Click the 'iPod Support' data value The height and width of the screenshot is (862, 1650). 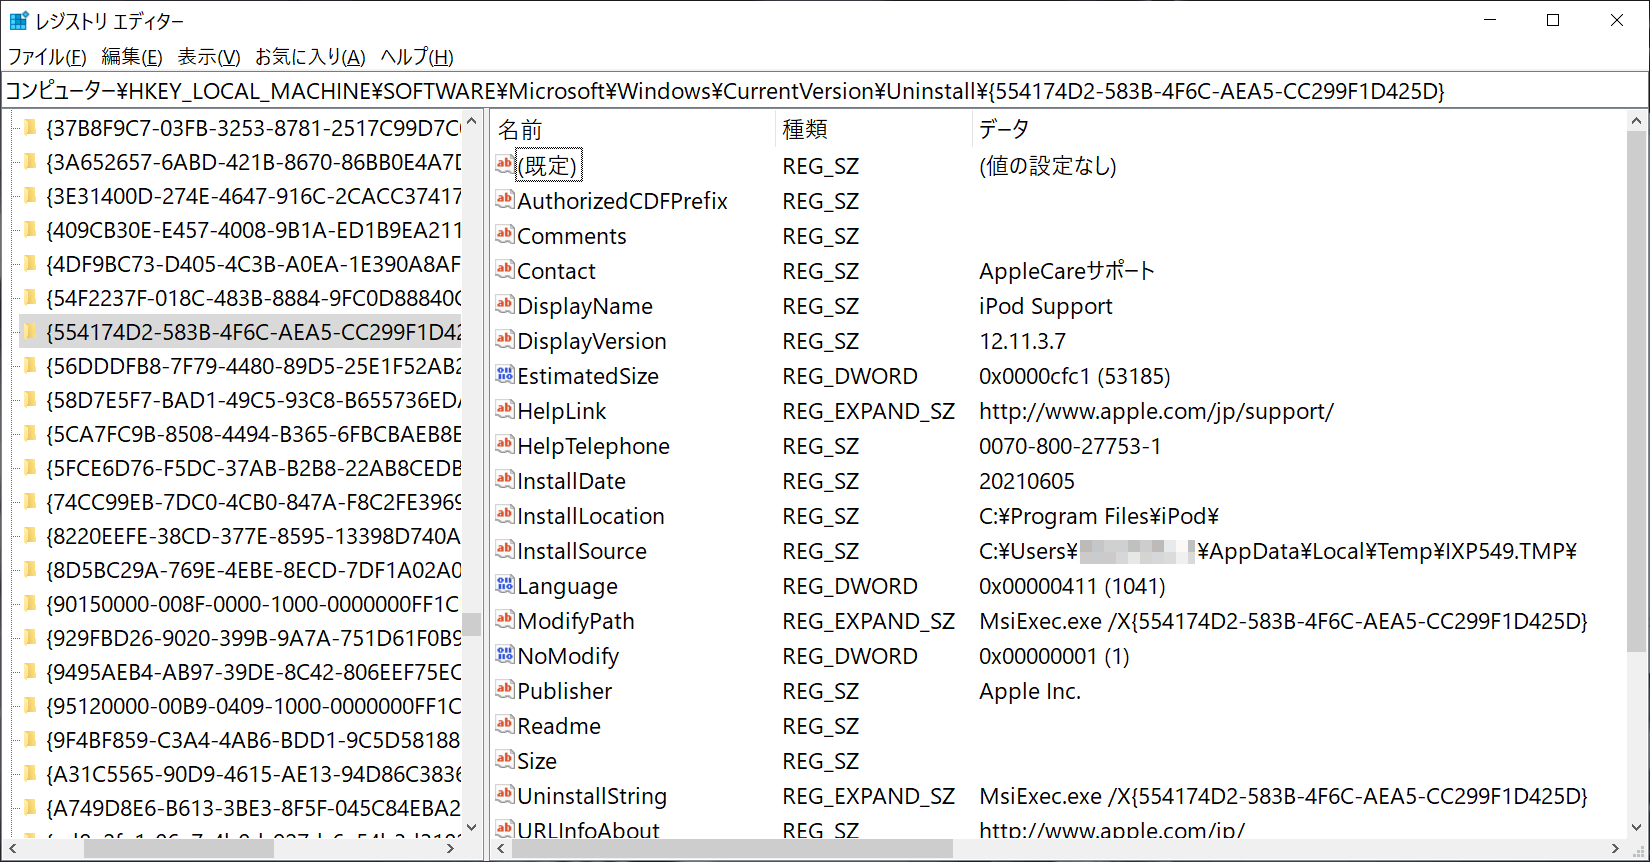(1045, 306)
